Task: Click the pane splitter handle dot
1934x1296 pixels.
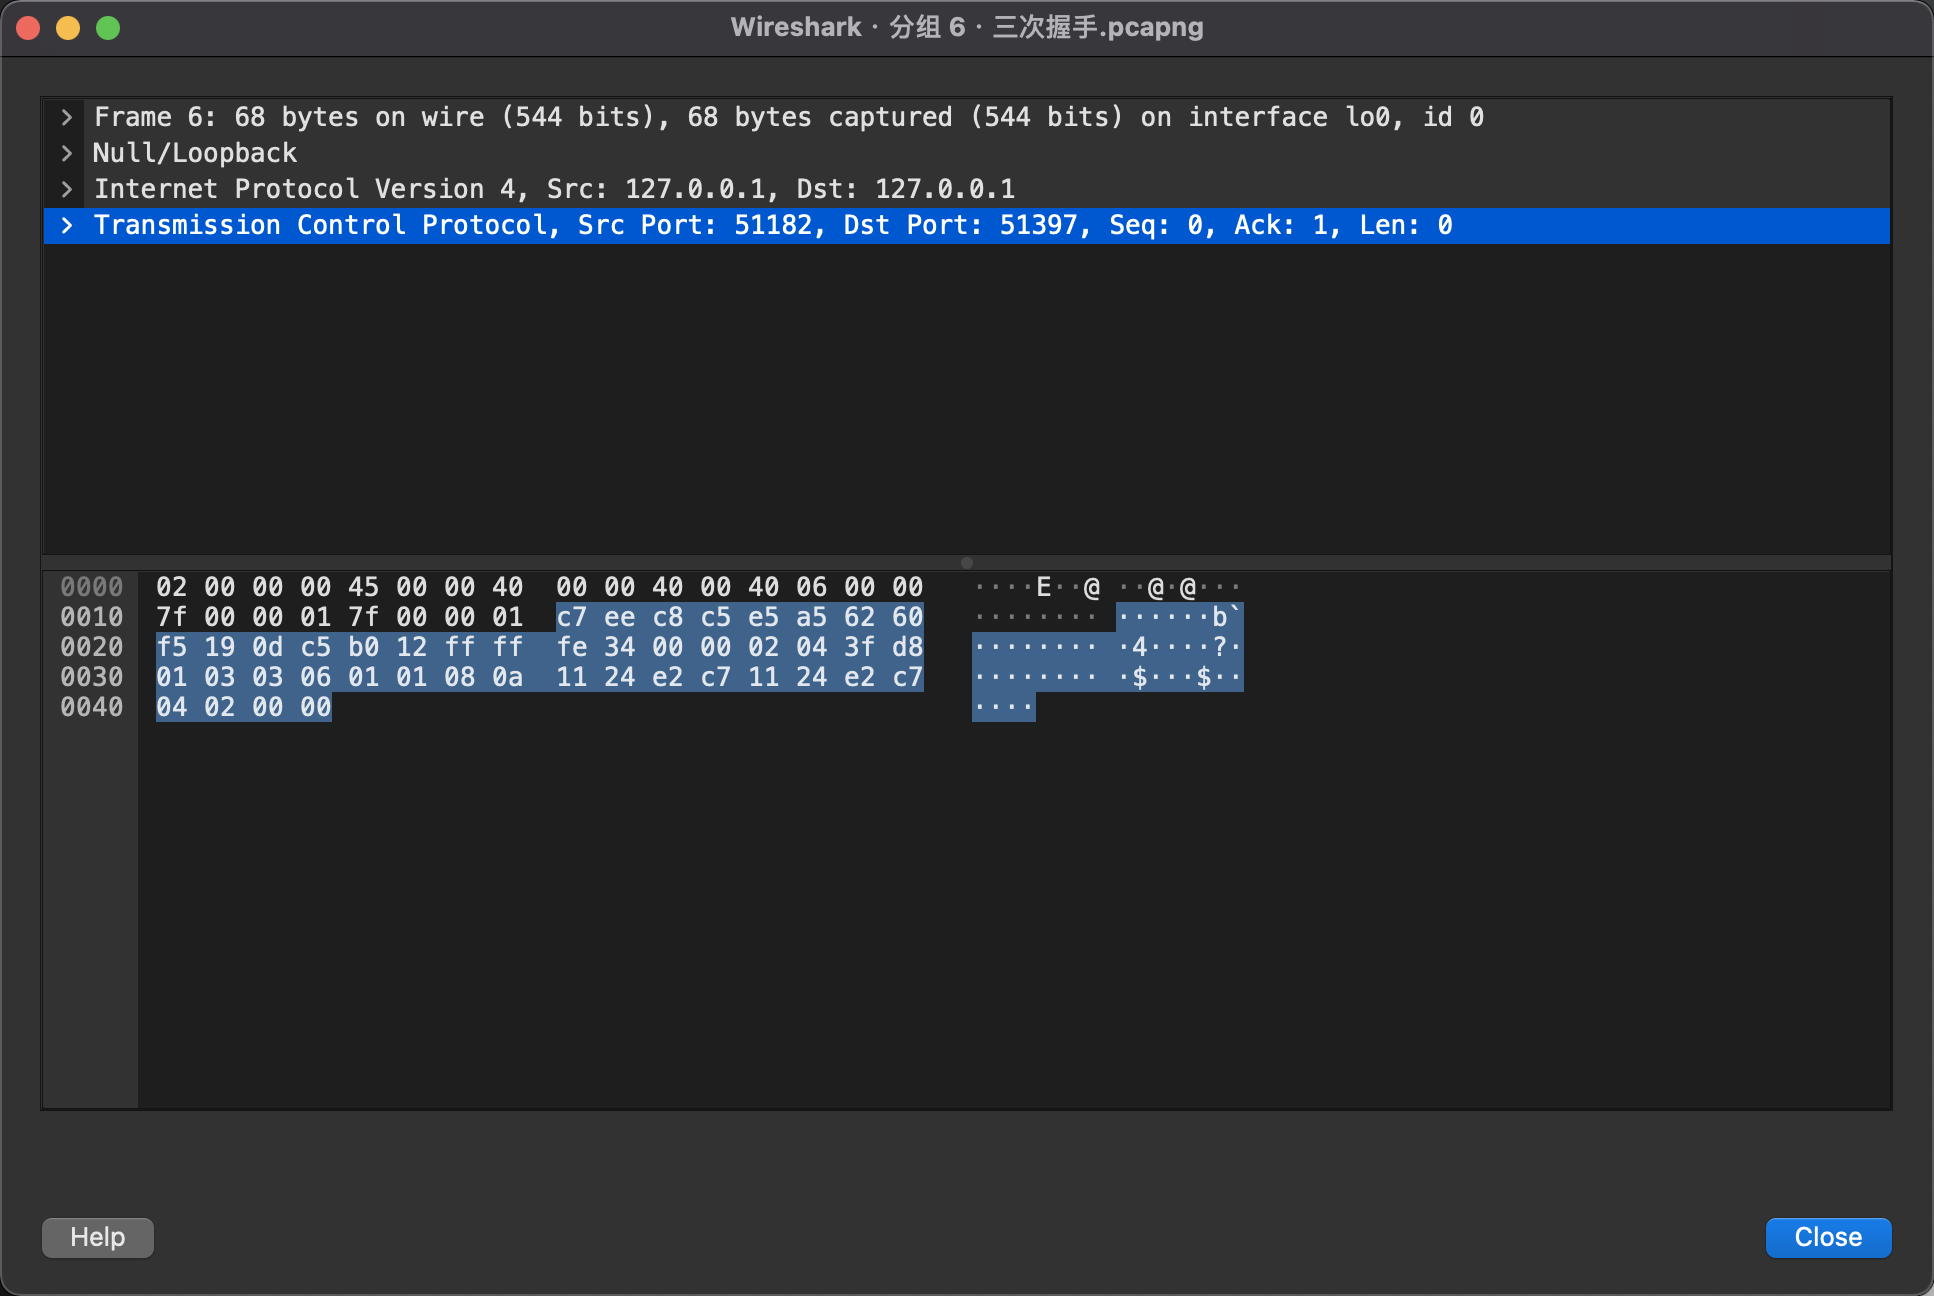Action: 966,562
